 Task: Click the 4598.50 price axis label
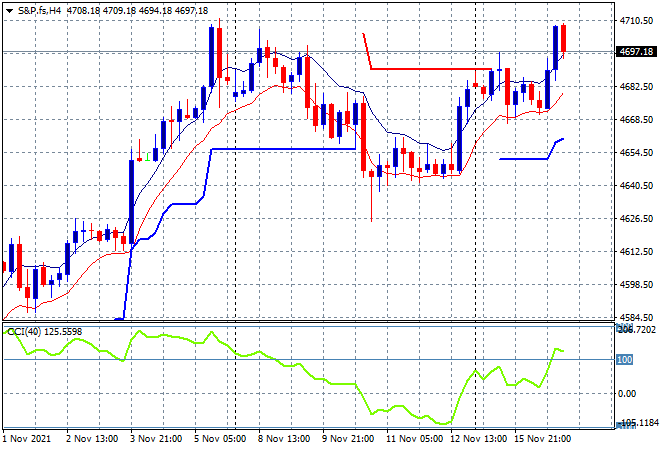click(x=636, y=285)
